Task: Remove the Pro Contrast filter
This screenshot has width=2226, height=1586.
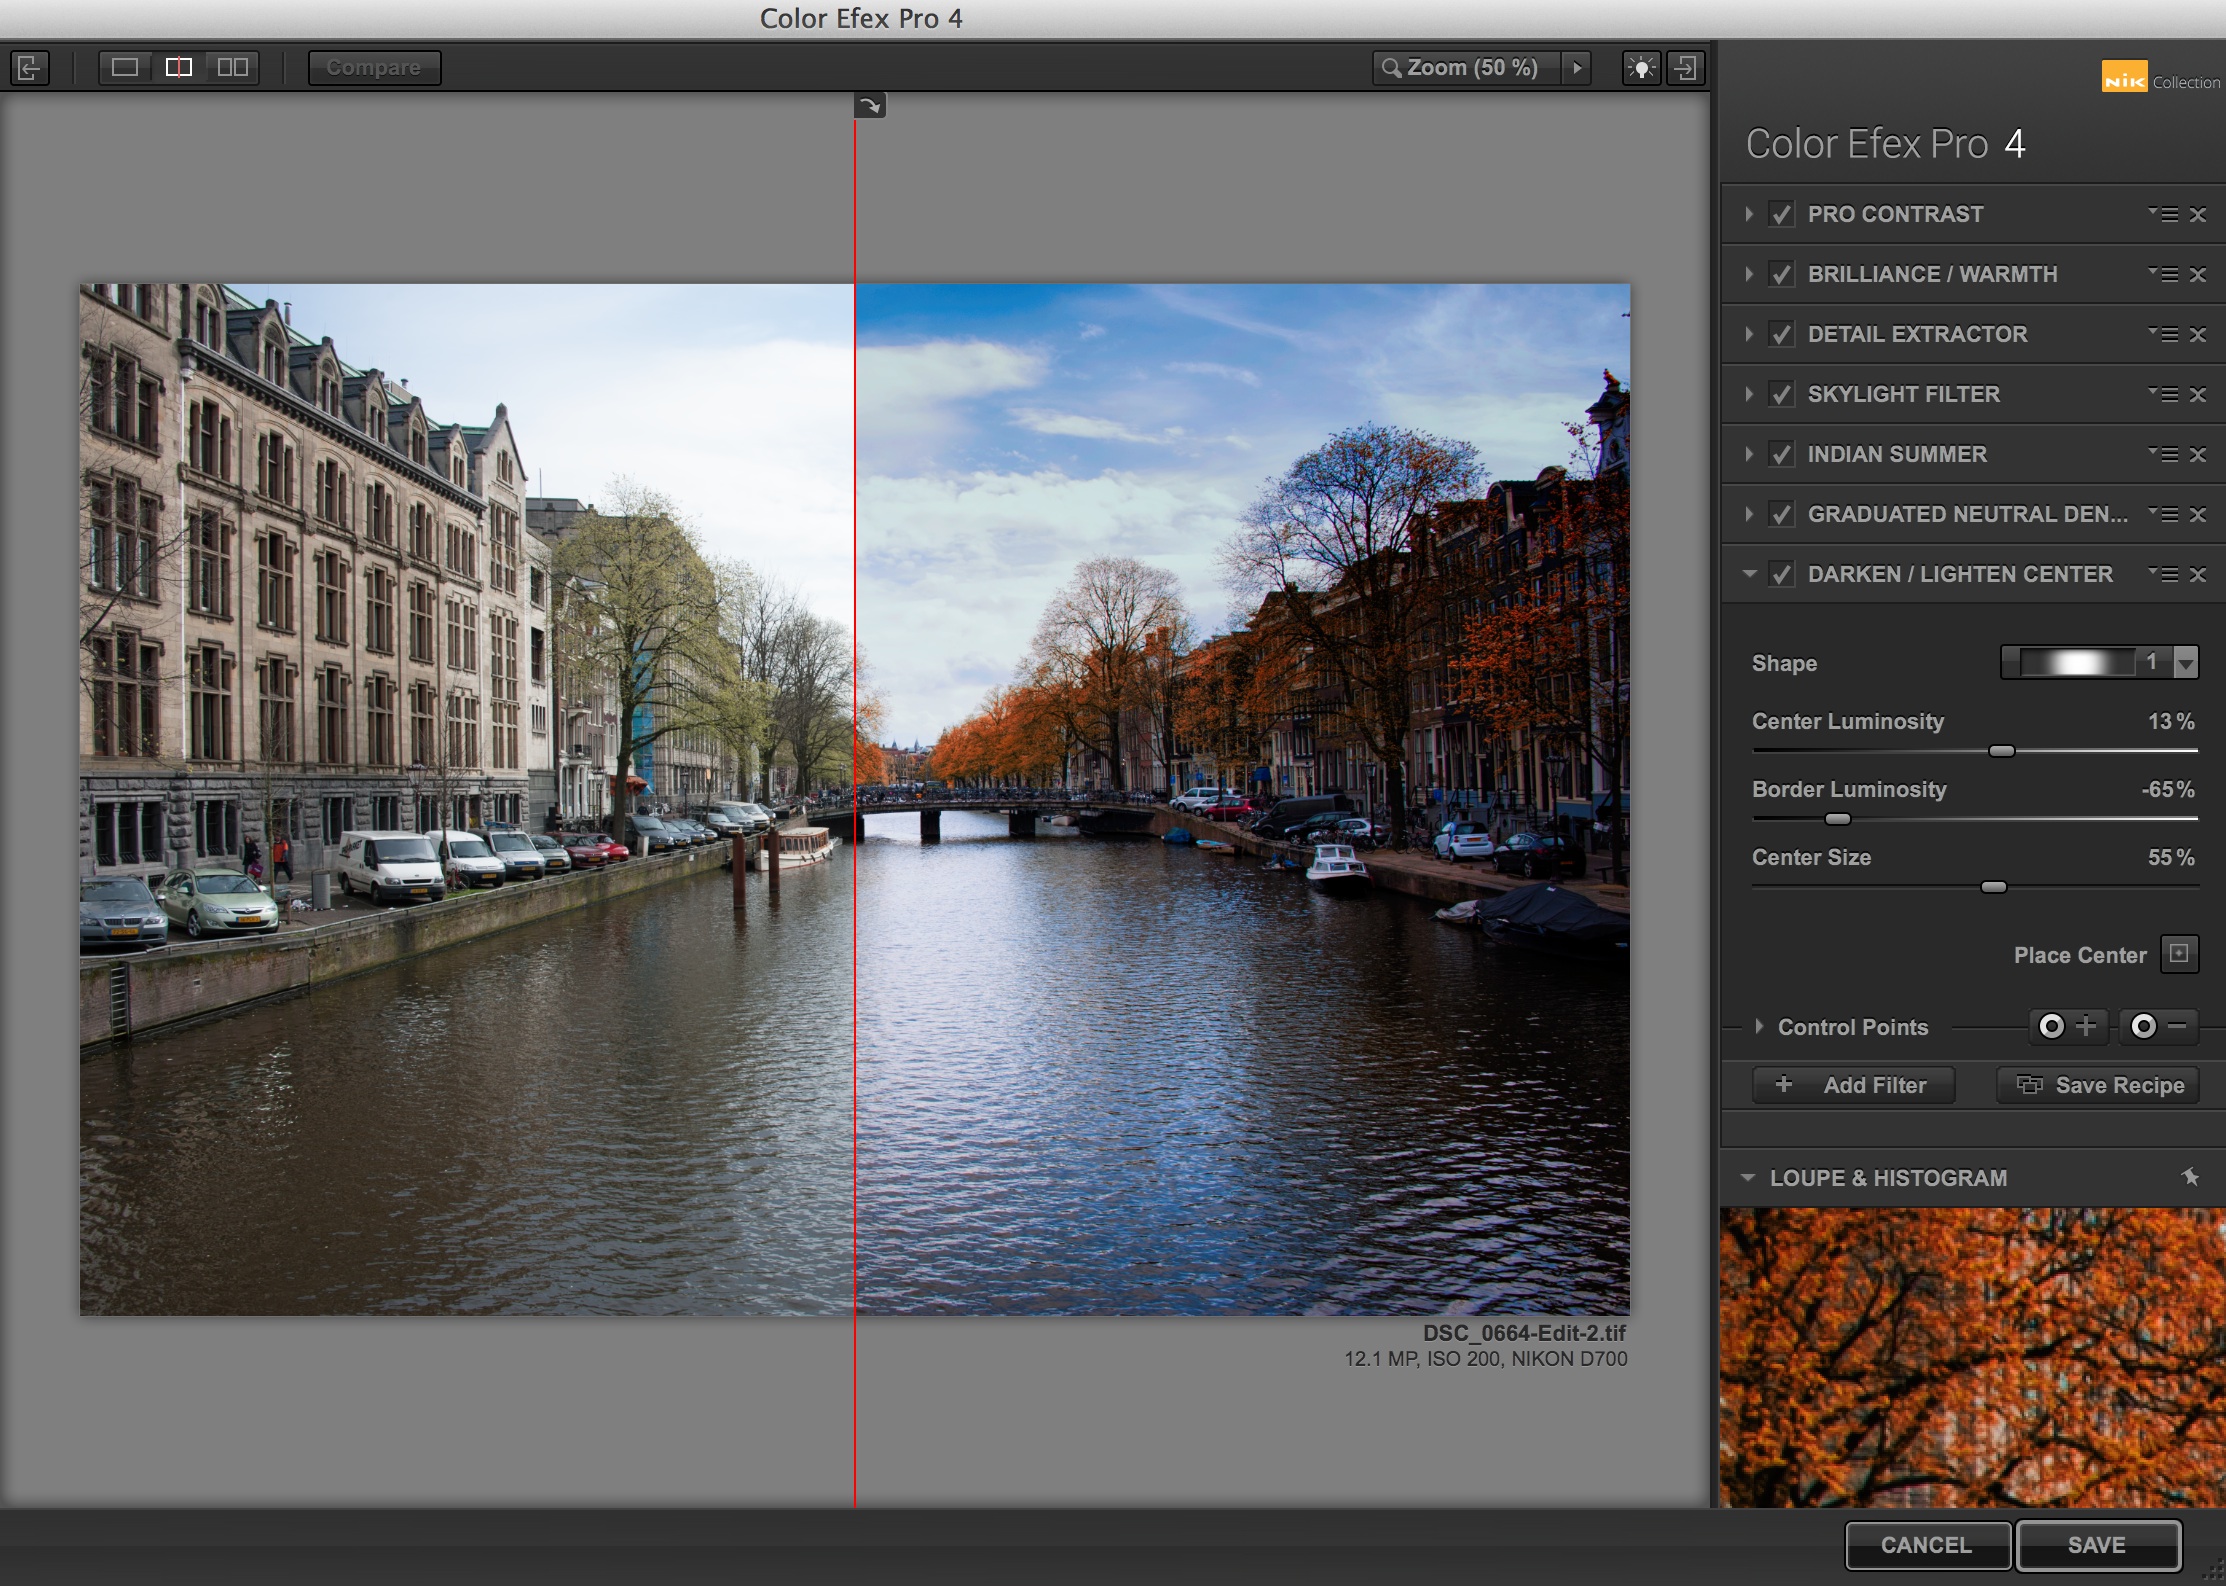Action: tap(2197, 214)
